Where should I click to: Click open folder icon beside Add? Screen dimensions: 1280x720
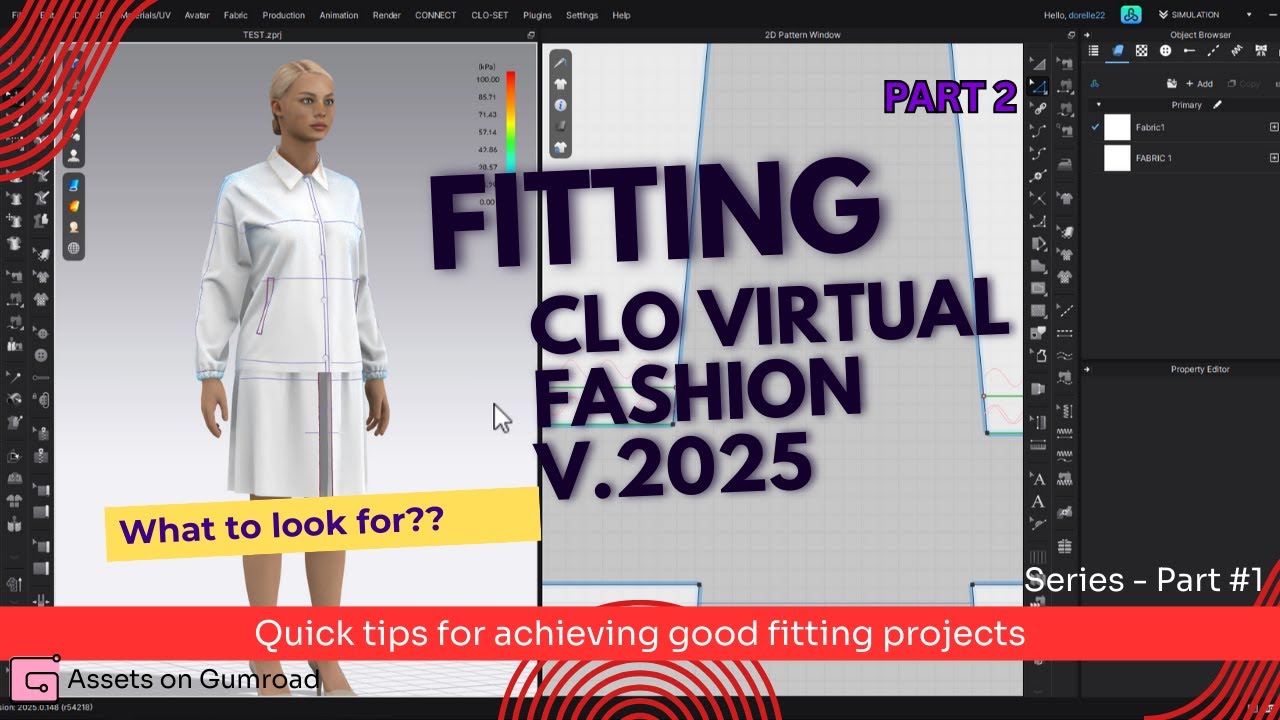[1171, 84]
